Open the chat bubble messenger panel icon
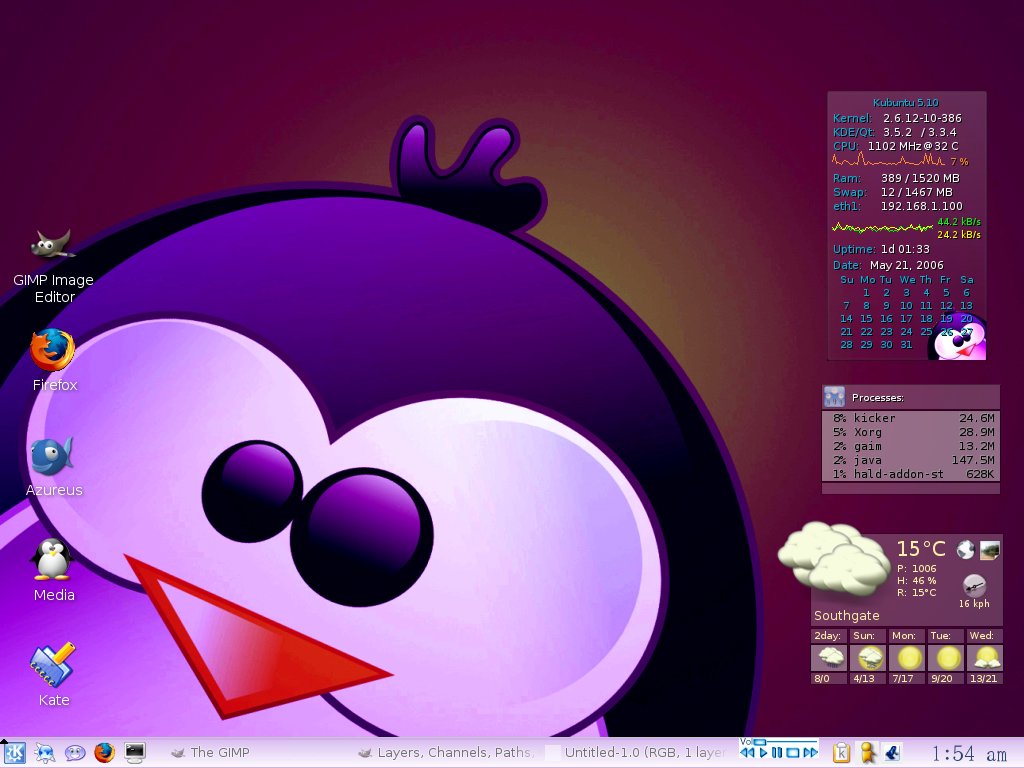The image size is (1024, 768). [x=75, y=753]
